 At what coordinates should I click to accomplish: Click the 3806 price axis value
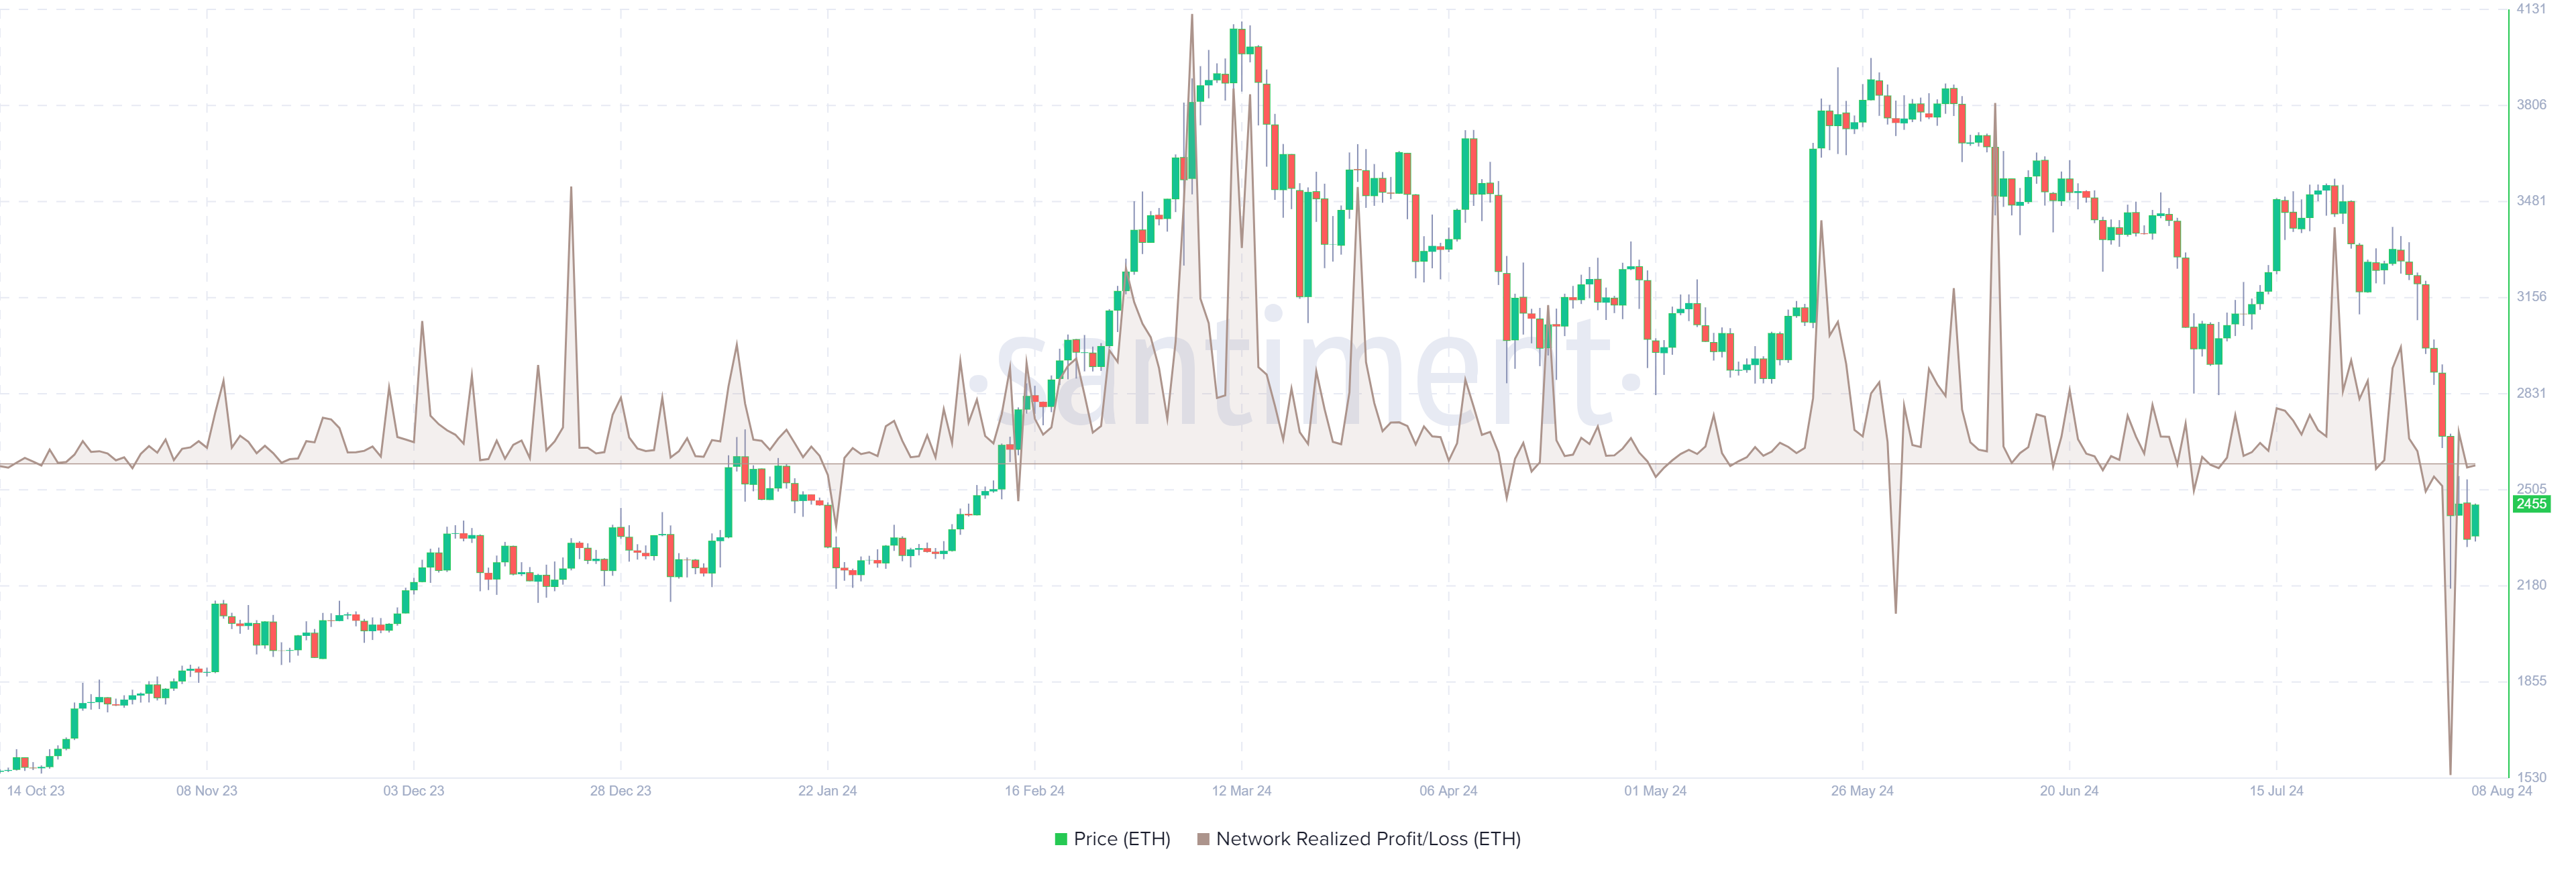tap(2531, 105)
